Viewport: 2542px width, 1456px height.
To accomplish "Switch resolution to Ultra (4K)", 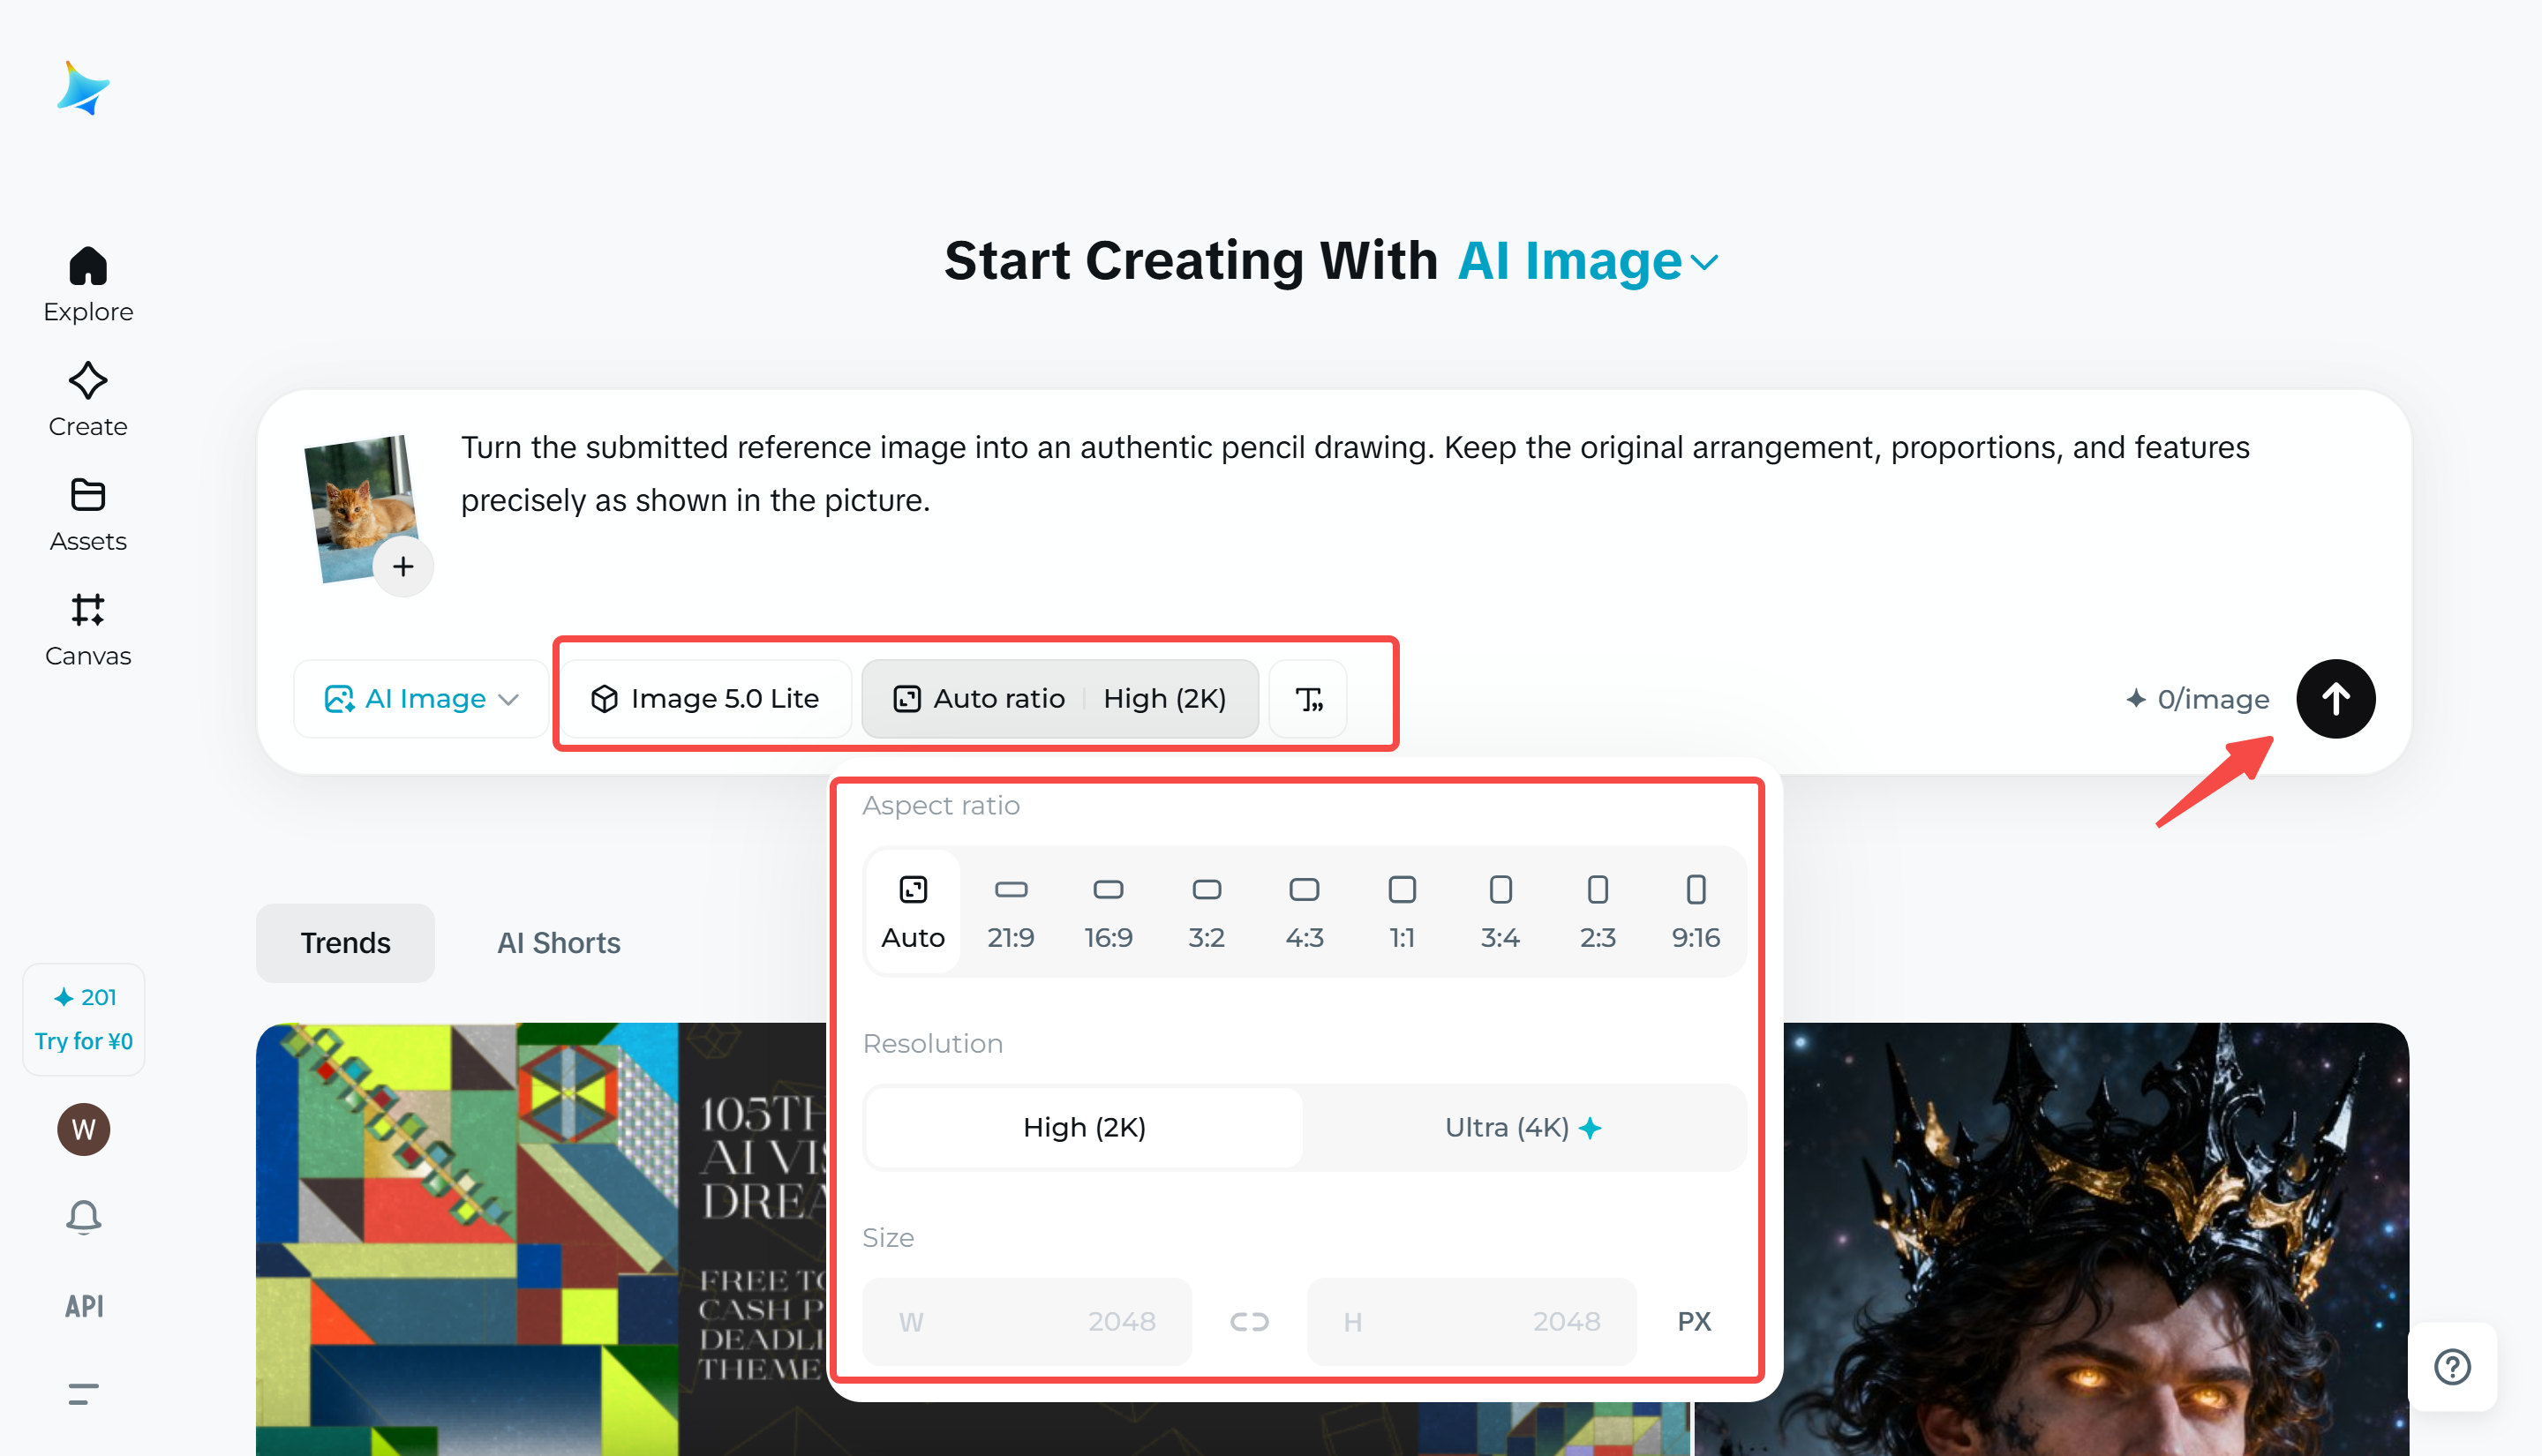I will tap(1522, 1128).
